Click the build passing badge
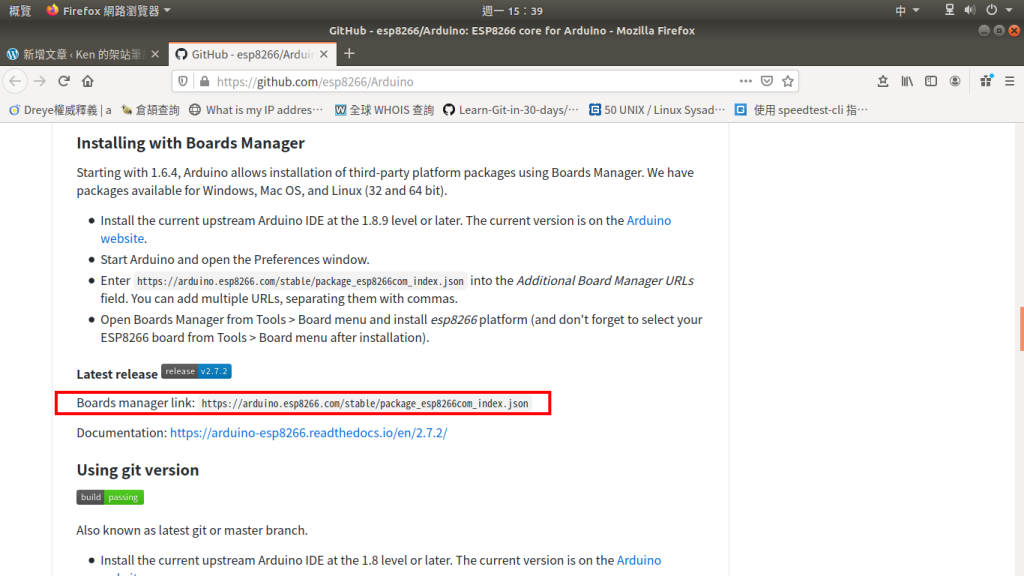The height and width of the screenshot is (576, 1024). (x=110, y=497)
